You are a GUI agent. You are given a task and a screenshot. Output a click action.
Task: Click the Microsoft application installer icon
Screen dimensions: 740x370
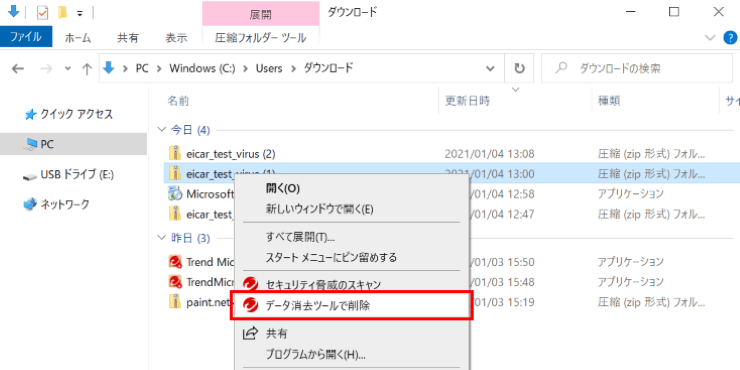[175, 193]
